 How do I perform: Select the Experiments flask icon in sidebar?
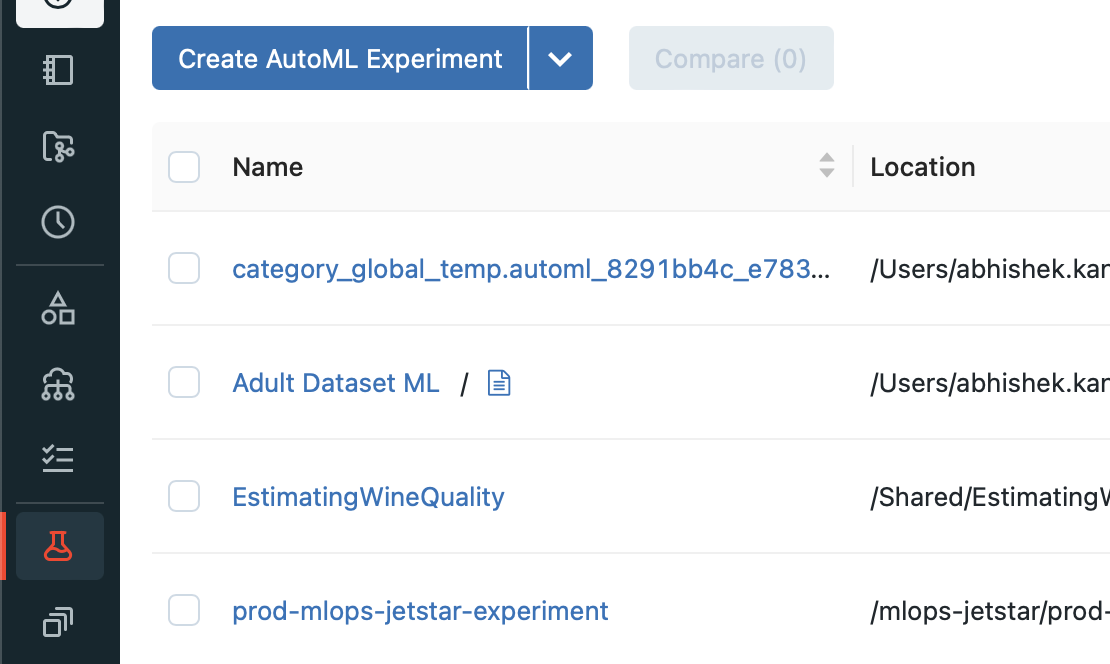tap(58, 546)
